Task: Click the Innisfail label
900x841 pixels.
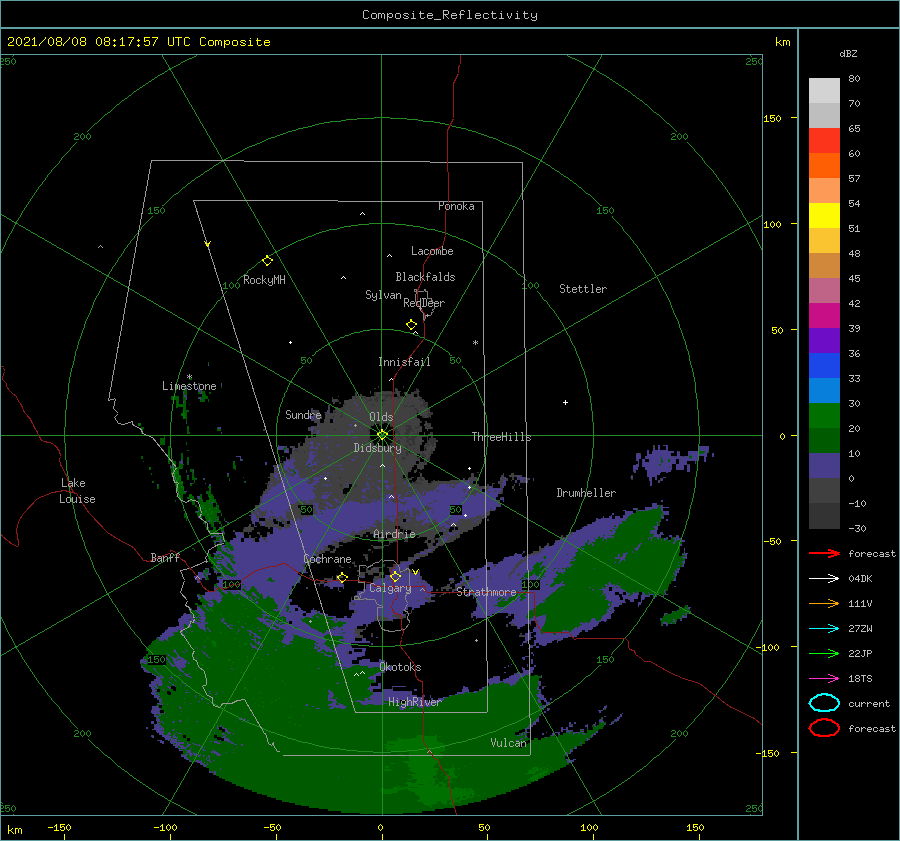Action: (x=404, y=362)
